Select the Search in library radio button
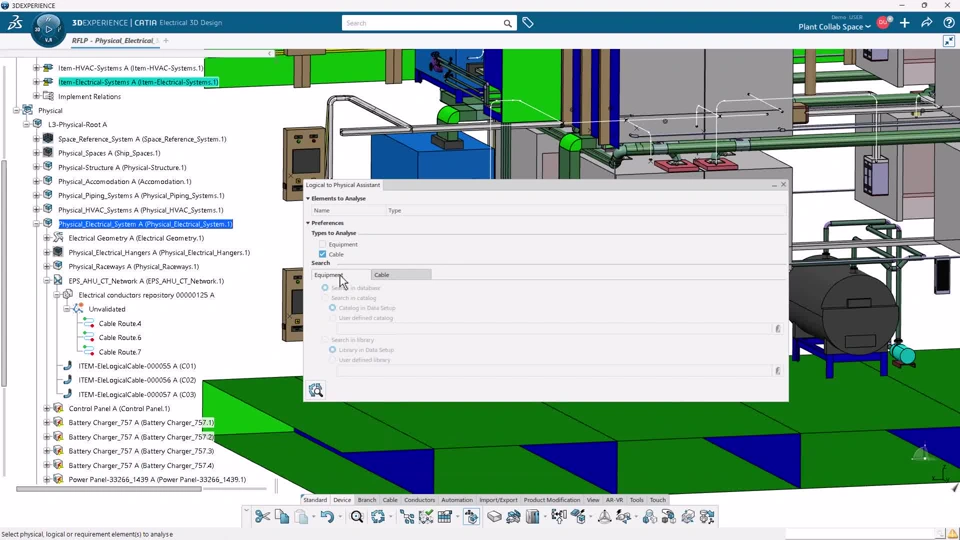The image size is (960, 540). click(x=325, y=340)
